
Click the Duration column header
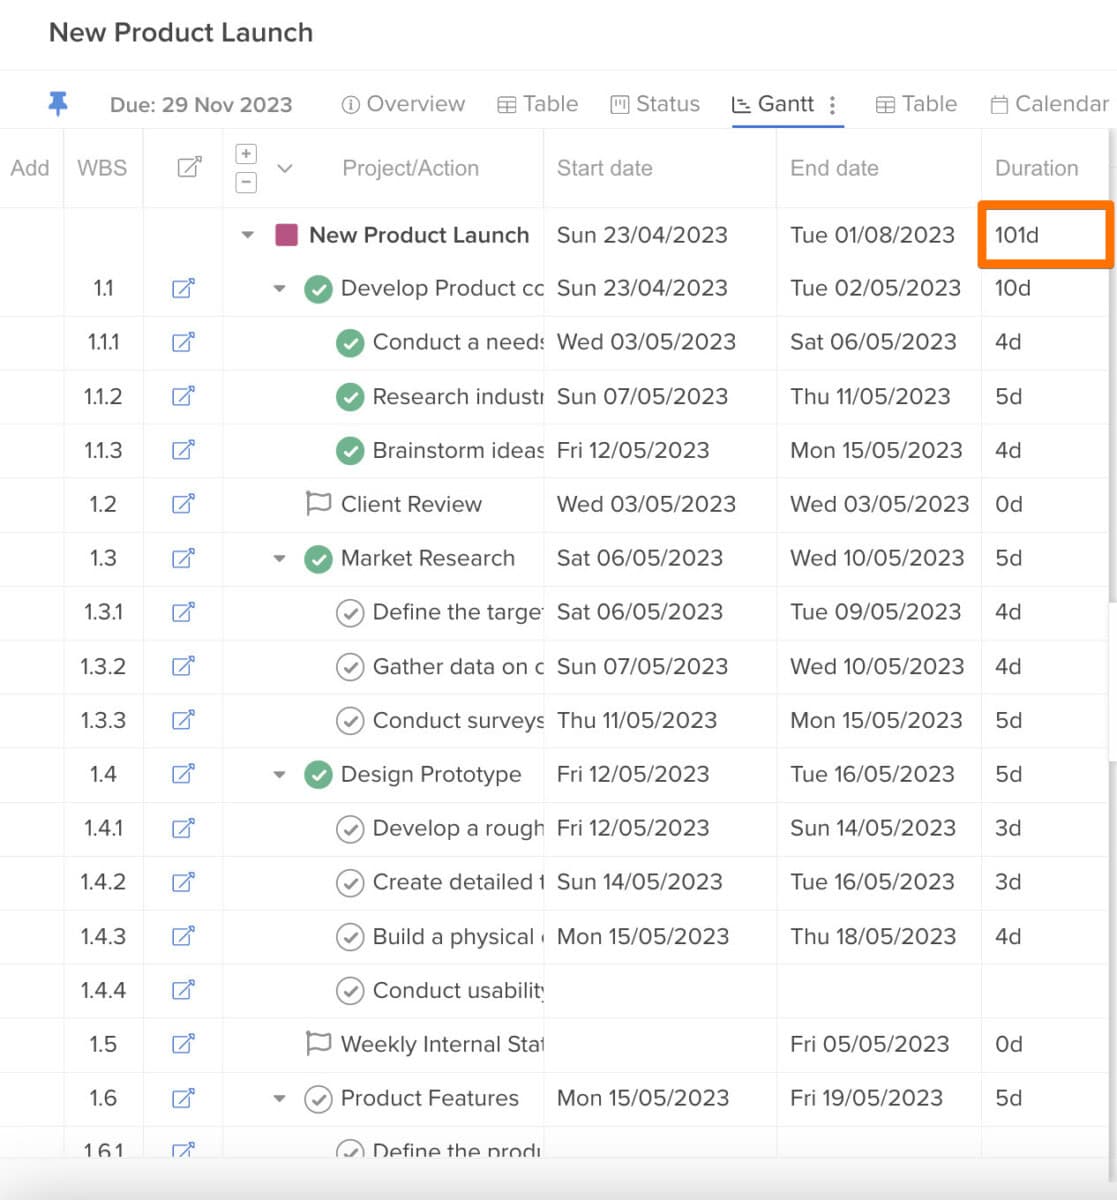(1037, 168)
